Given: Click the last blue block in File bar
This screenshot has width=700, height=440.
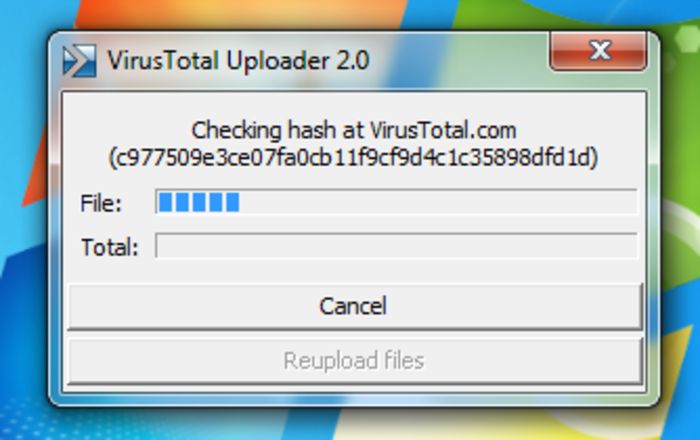Looking at the screenshot, I should coord(233,202).
